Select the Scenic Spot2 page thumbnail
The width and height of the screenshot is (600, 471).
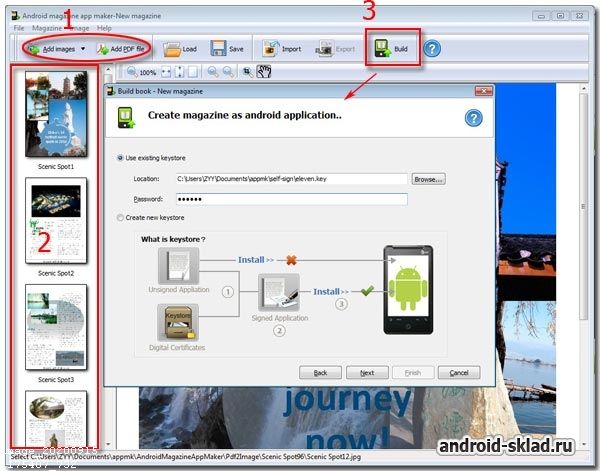click(x=56, y=220)
